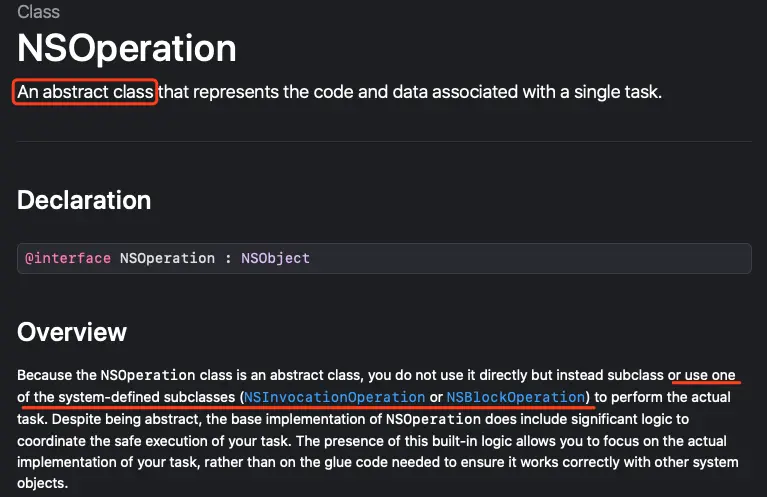Viewport: 767px width, 497px height.
Task: Click the underlined system-defined subclasses text
Action: click(x=147, y=397)
